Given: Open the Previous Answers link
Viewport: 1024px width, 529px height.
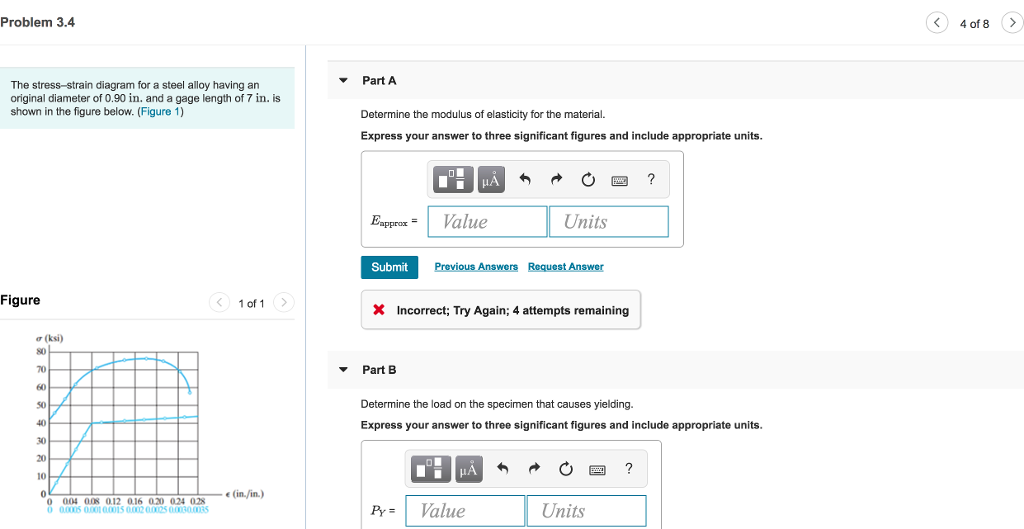Looking at the screenshot, I should pos(476,266).
